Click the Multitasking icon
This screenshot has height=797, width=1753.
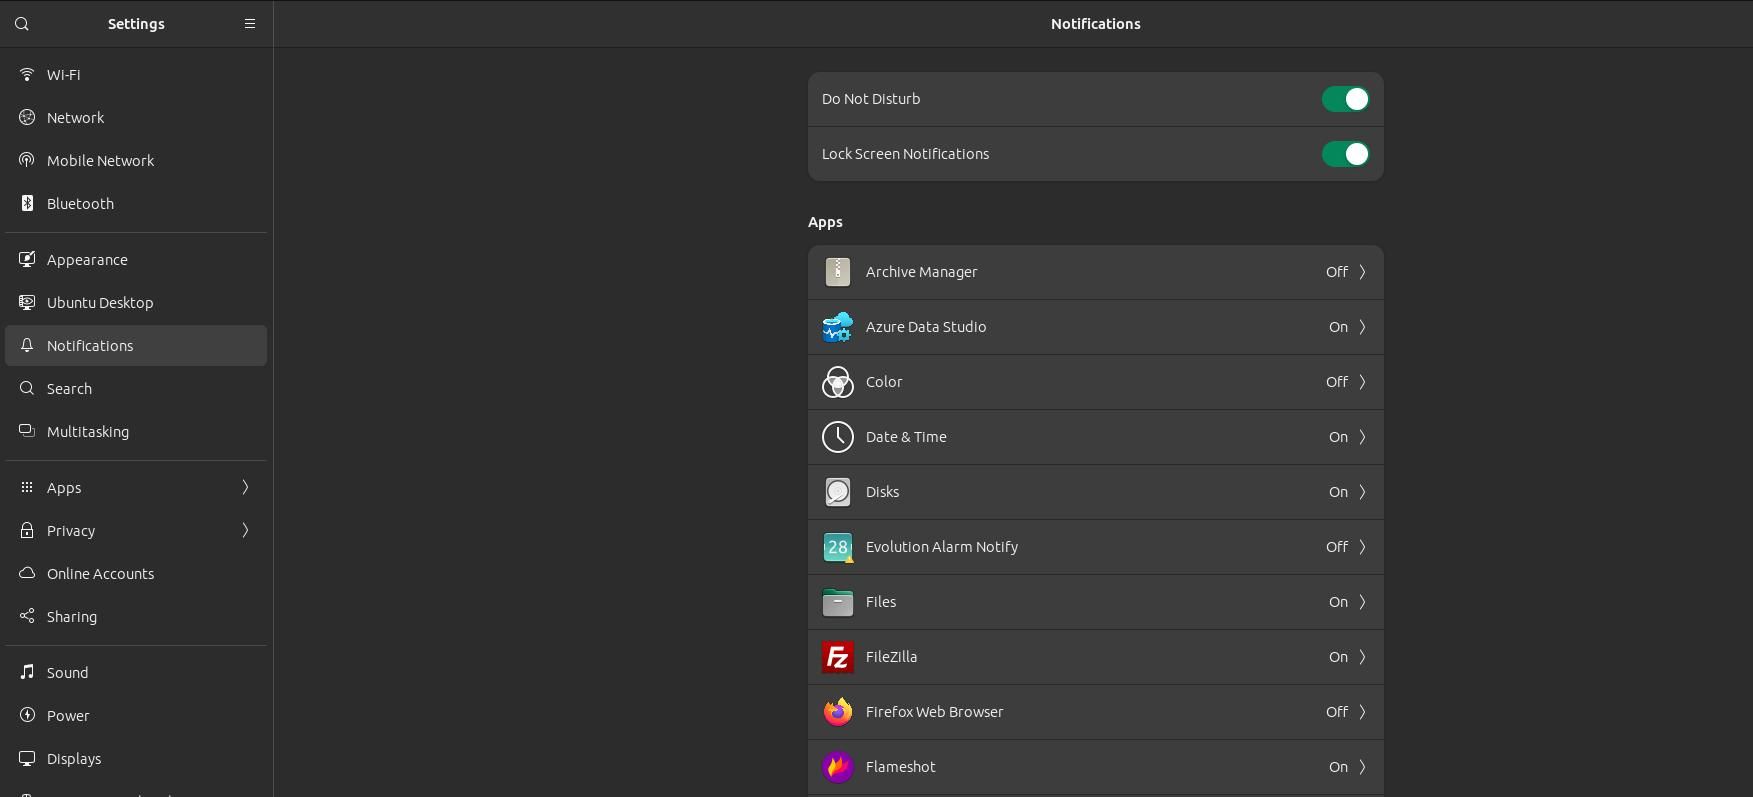[x=27, y=432]
